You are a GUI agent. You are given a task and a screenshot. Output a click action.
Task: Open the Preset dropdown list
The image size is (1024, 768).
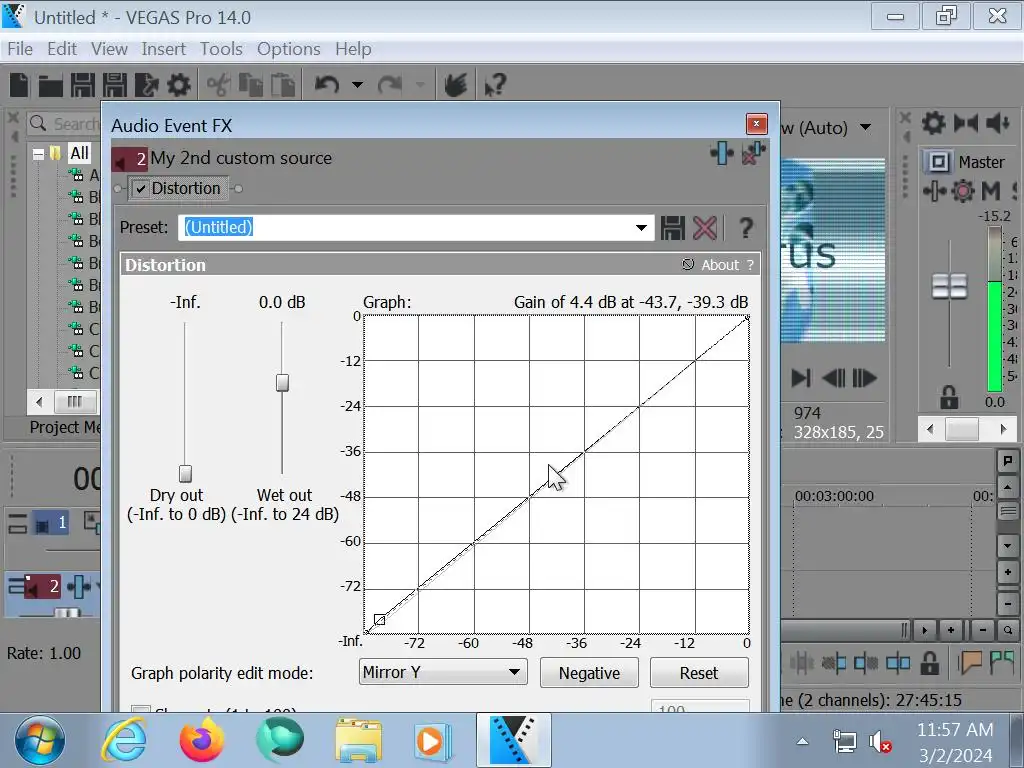(641, 227)
